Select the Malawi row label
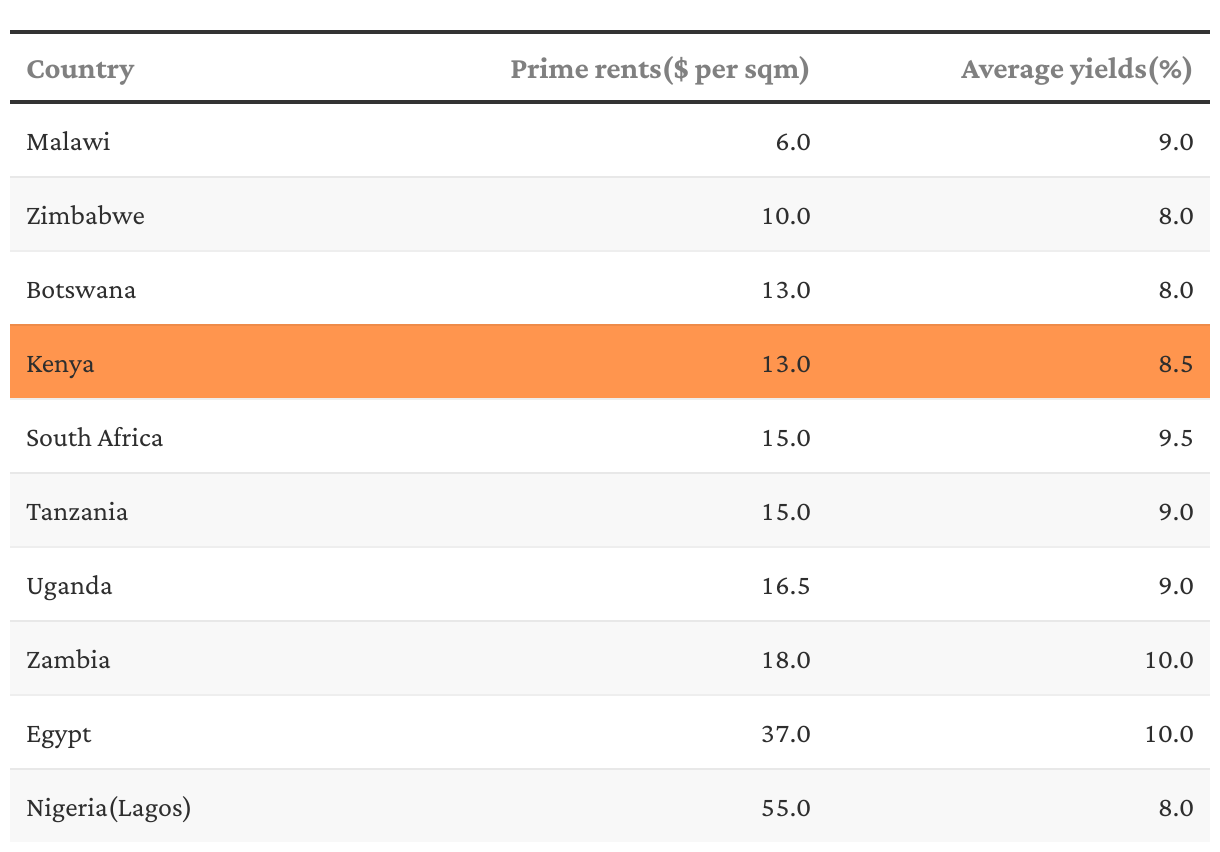This screenshot has height=852, width=1220. 68,142
